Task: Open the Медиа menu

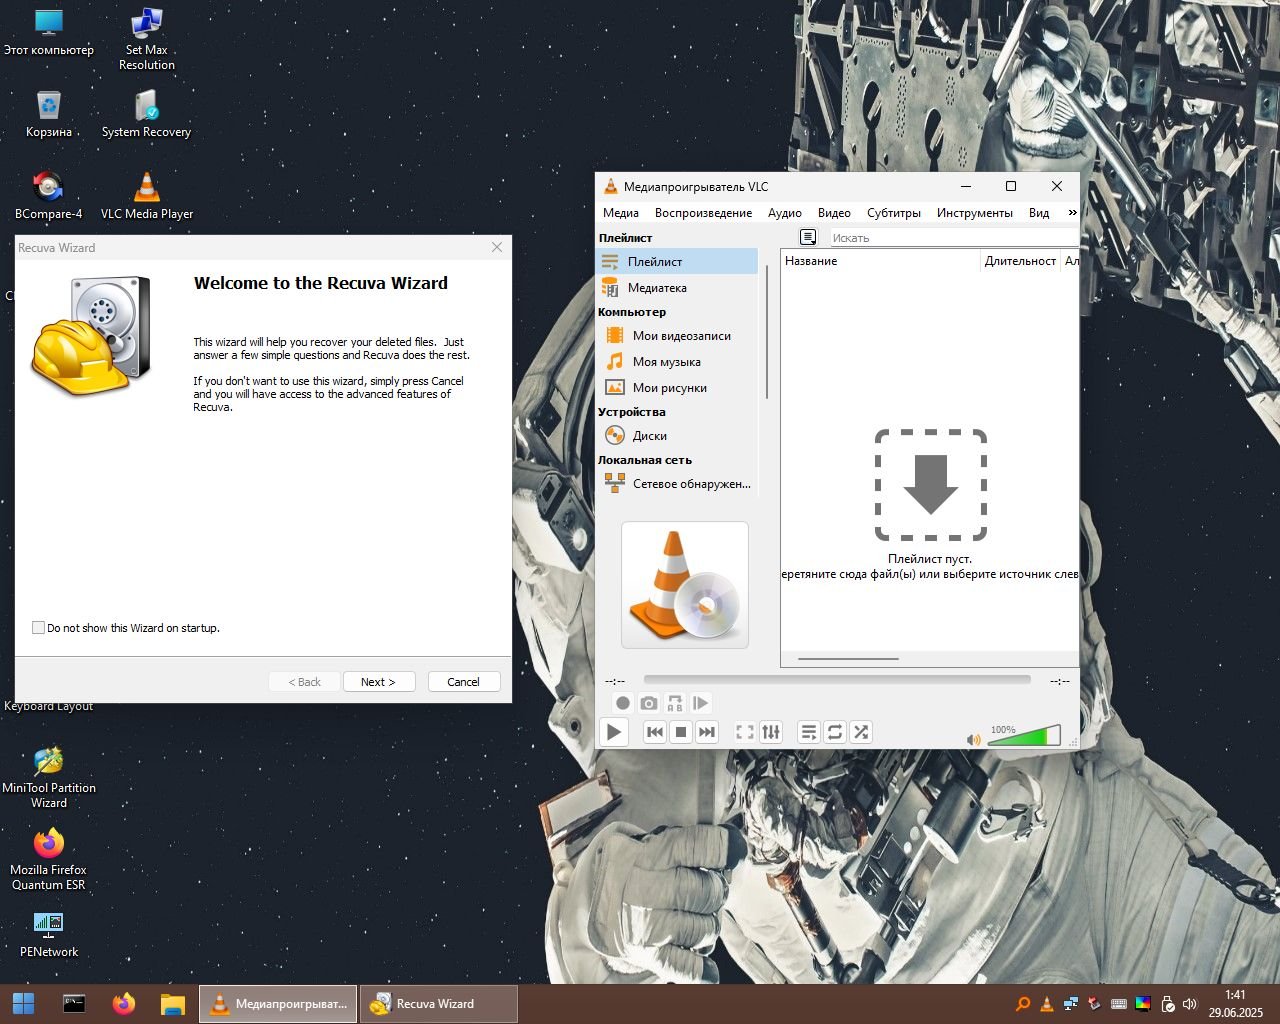Action: coord(620,212)
